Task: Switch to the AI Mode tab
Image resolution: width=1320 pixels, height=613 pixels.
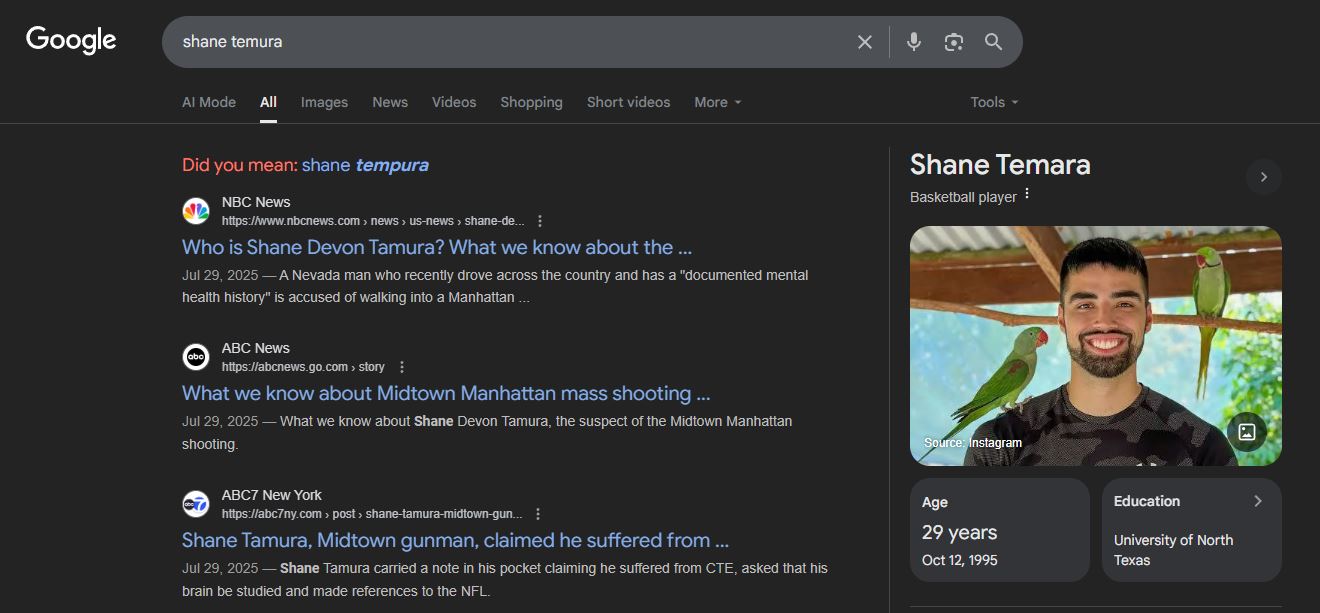Action: pos(209,102)
